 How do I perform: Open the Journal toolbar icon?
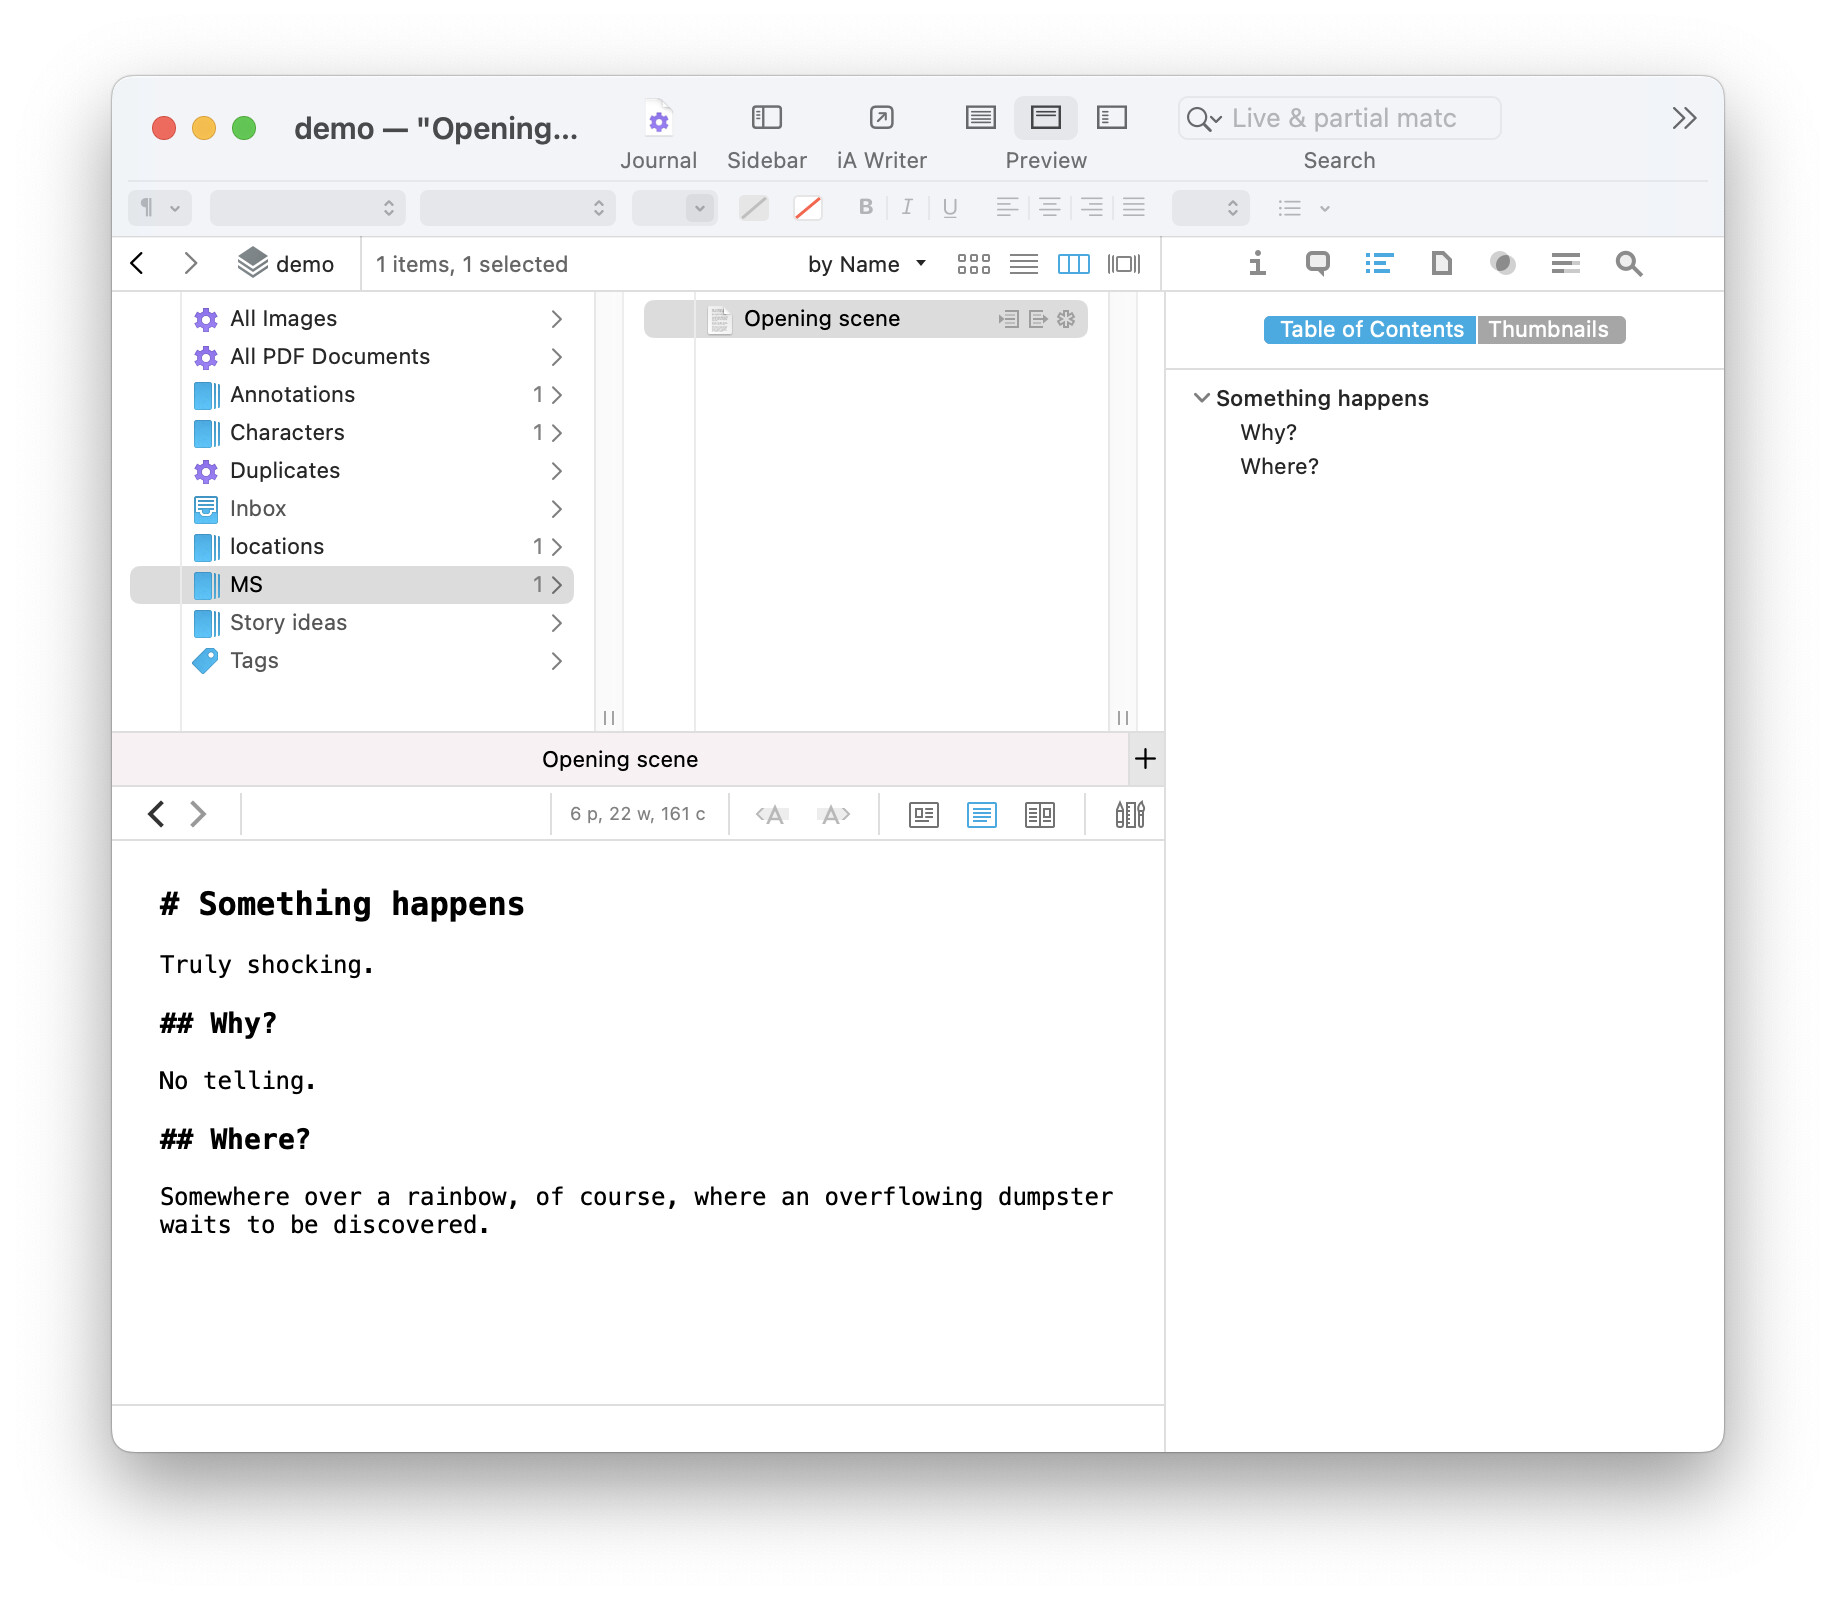(x=658, y=120)
